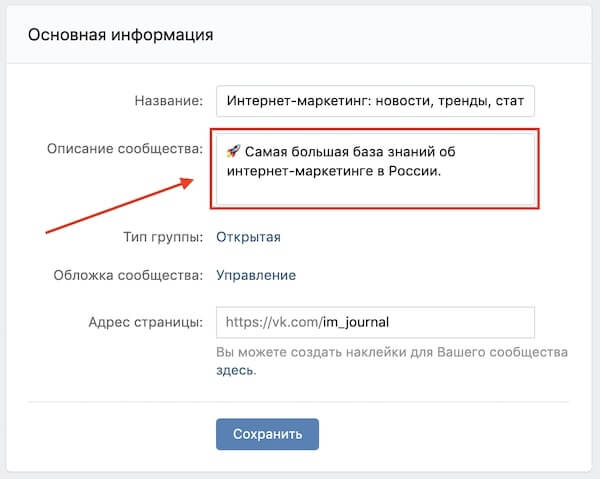Open the "Управление" cover settings link
The width and height of the screenshot is (600, 479).
256,275
